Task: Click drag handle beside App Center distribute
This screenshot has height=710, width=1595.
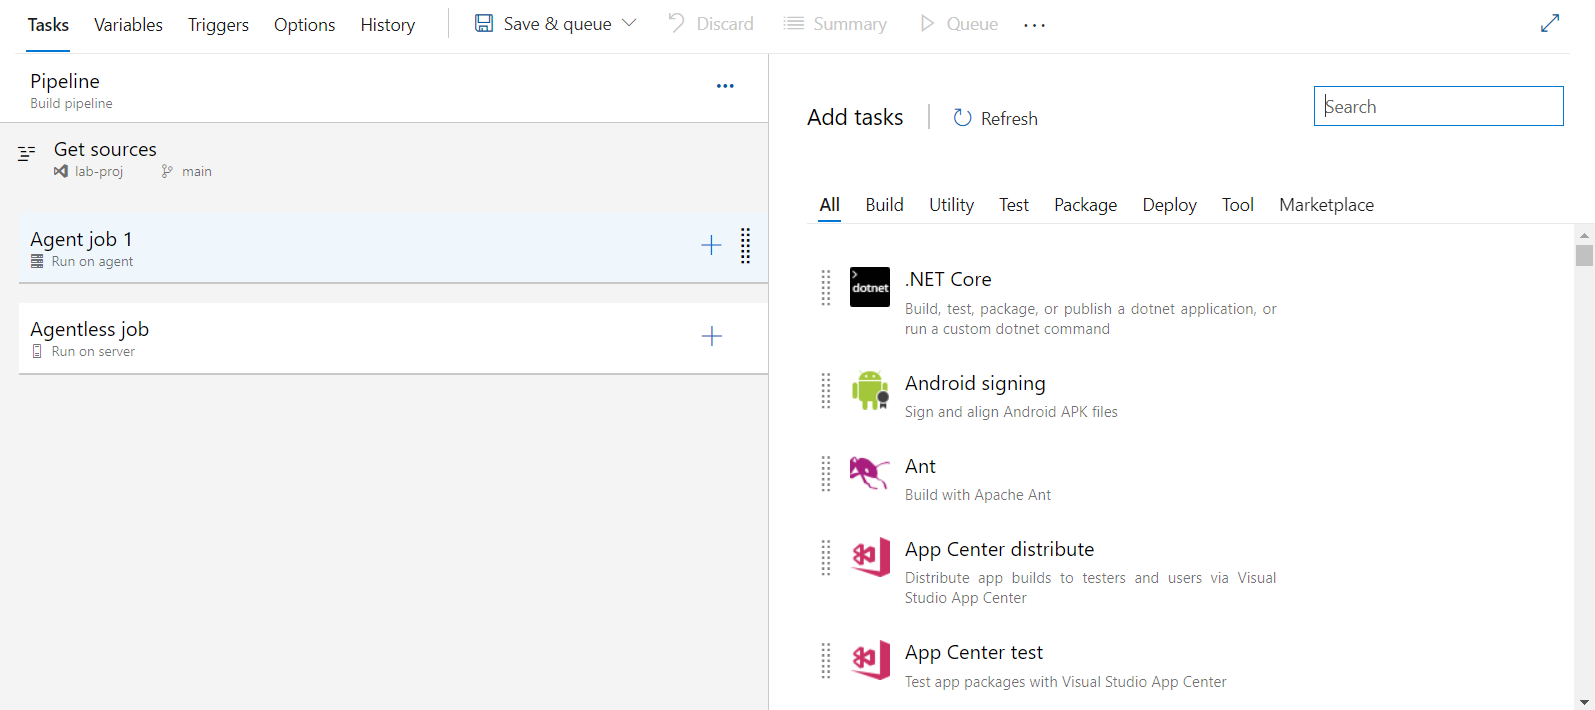Action: pyautogui.click(x=826, y=557)
